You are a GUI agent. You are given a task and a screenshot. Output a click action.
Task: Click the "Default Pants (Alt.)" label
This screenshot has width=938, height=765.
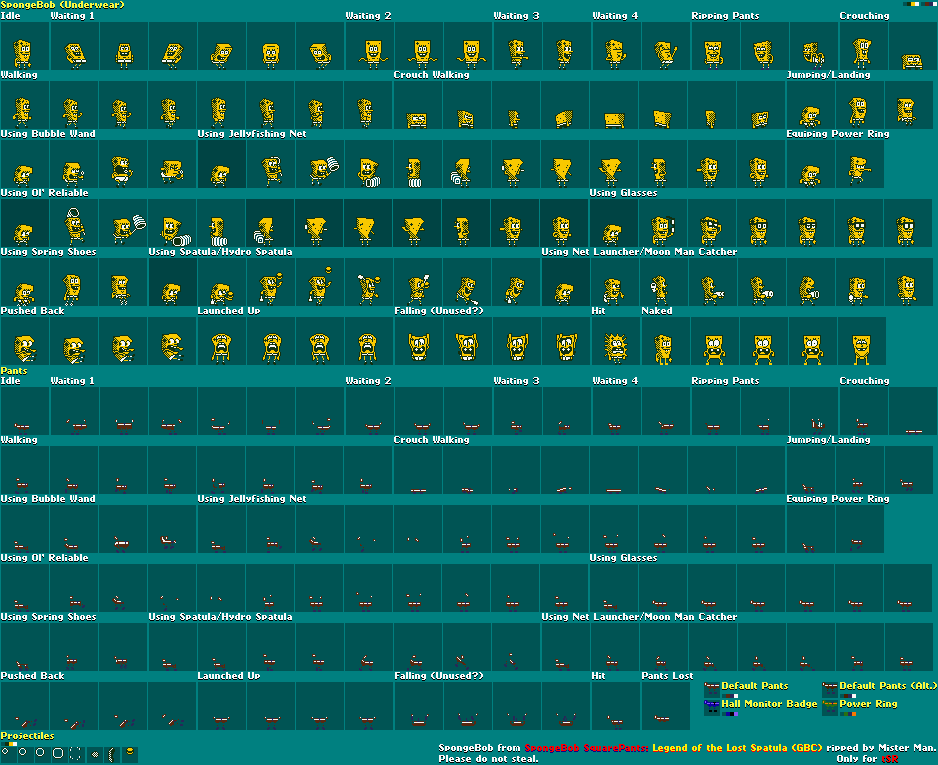[888, 686]
